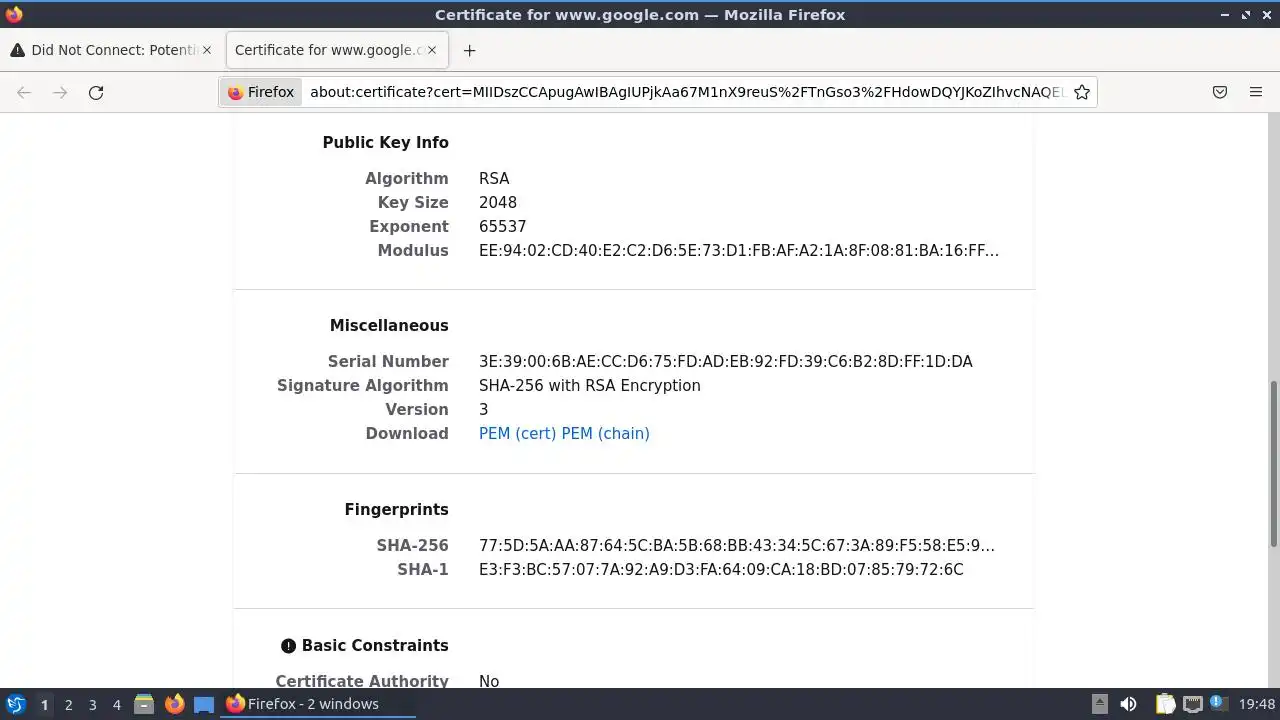
Task: Switch to virtual desktop 3
Action: [x=92, y=704]
